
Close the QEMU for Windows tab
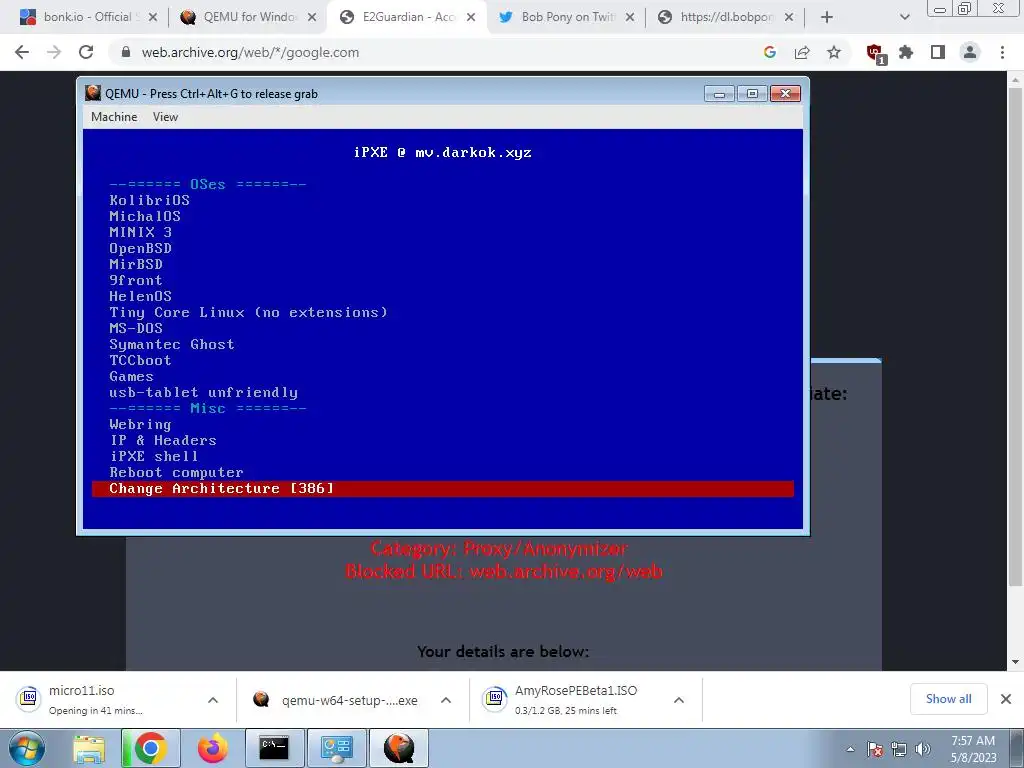[312, 17]
